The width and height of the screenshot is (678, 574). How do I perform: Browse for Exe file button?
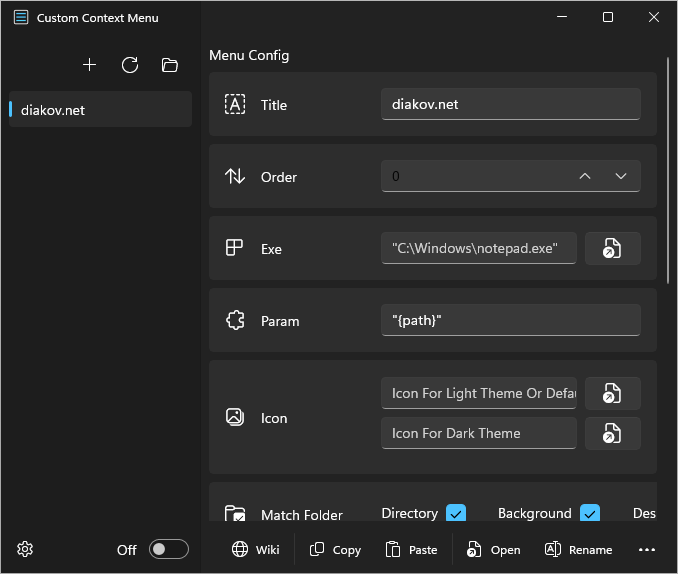(x=612, y=249)
